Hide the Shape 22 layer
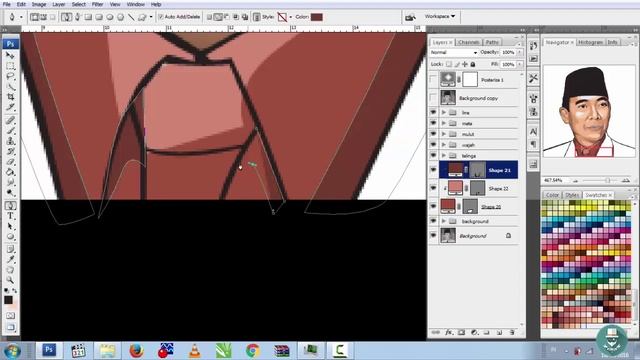The image size is (640, 360). pyautogui.click(x=433, y=189)
